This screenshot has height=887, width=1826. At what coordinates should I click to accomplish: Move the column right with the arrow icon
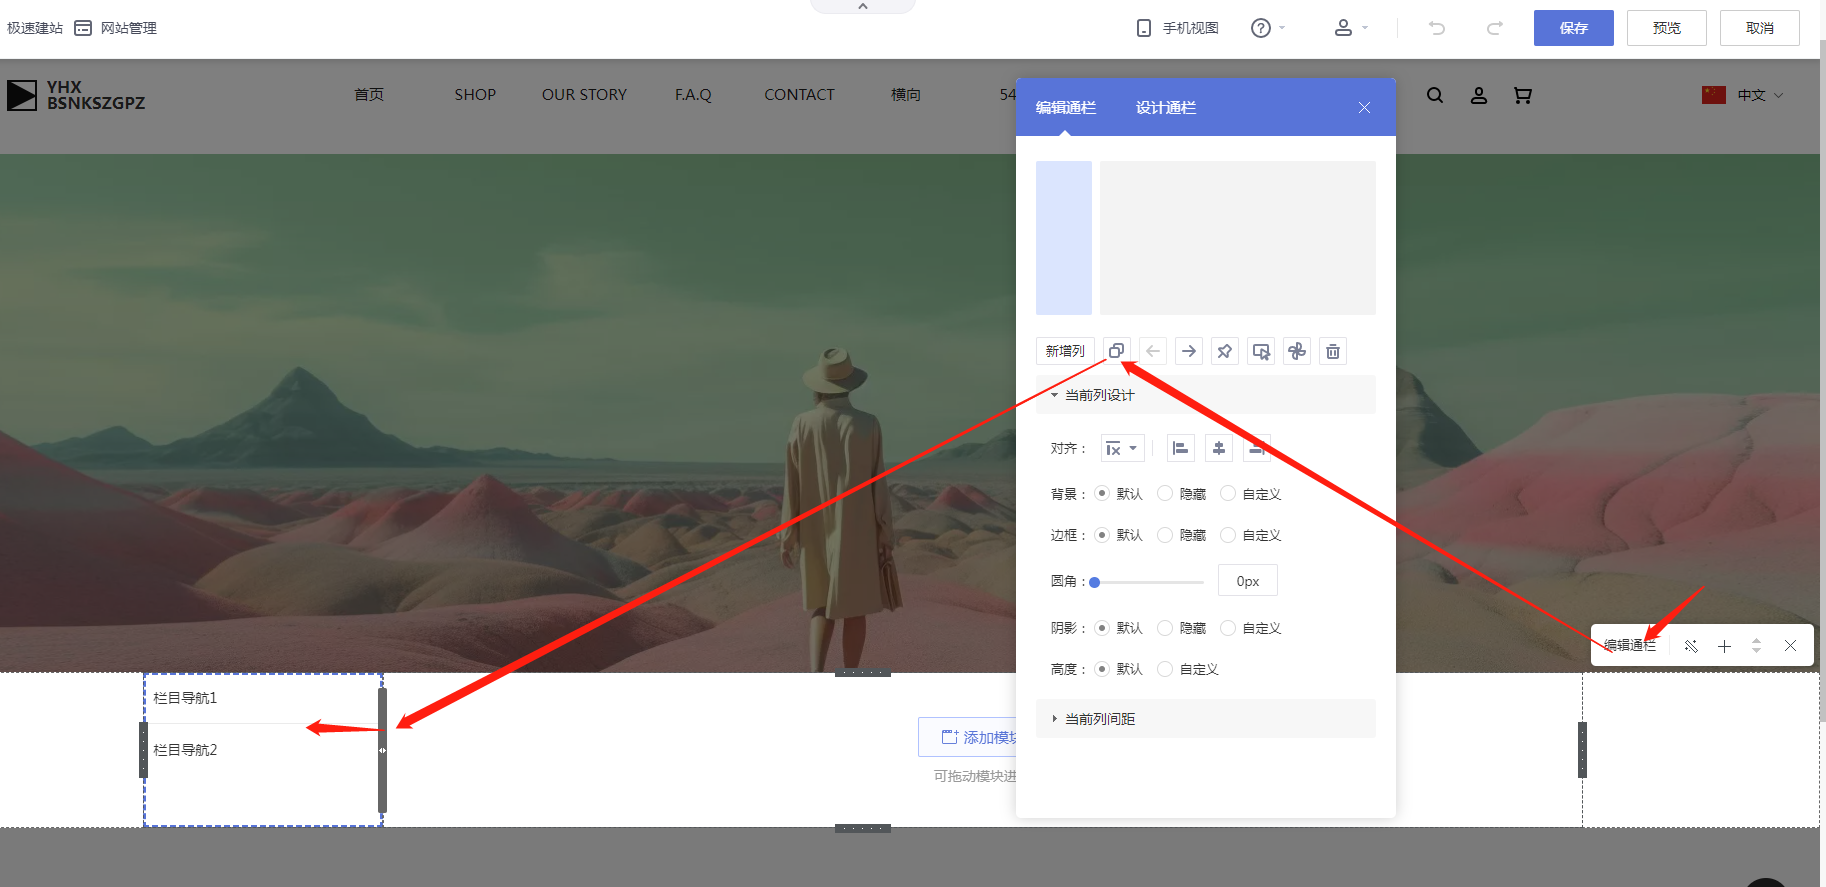(x=1188, y=351)
